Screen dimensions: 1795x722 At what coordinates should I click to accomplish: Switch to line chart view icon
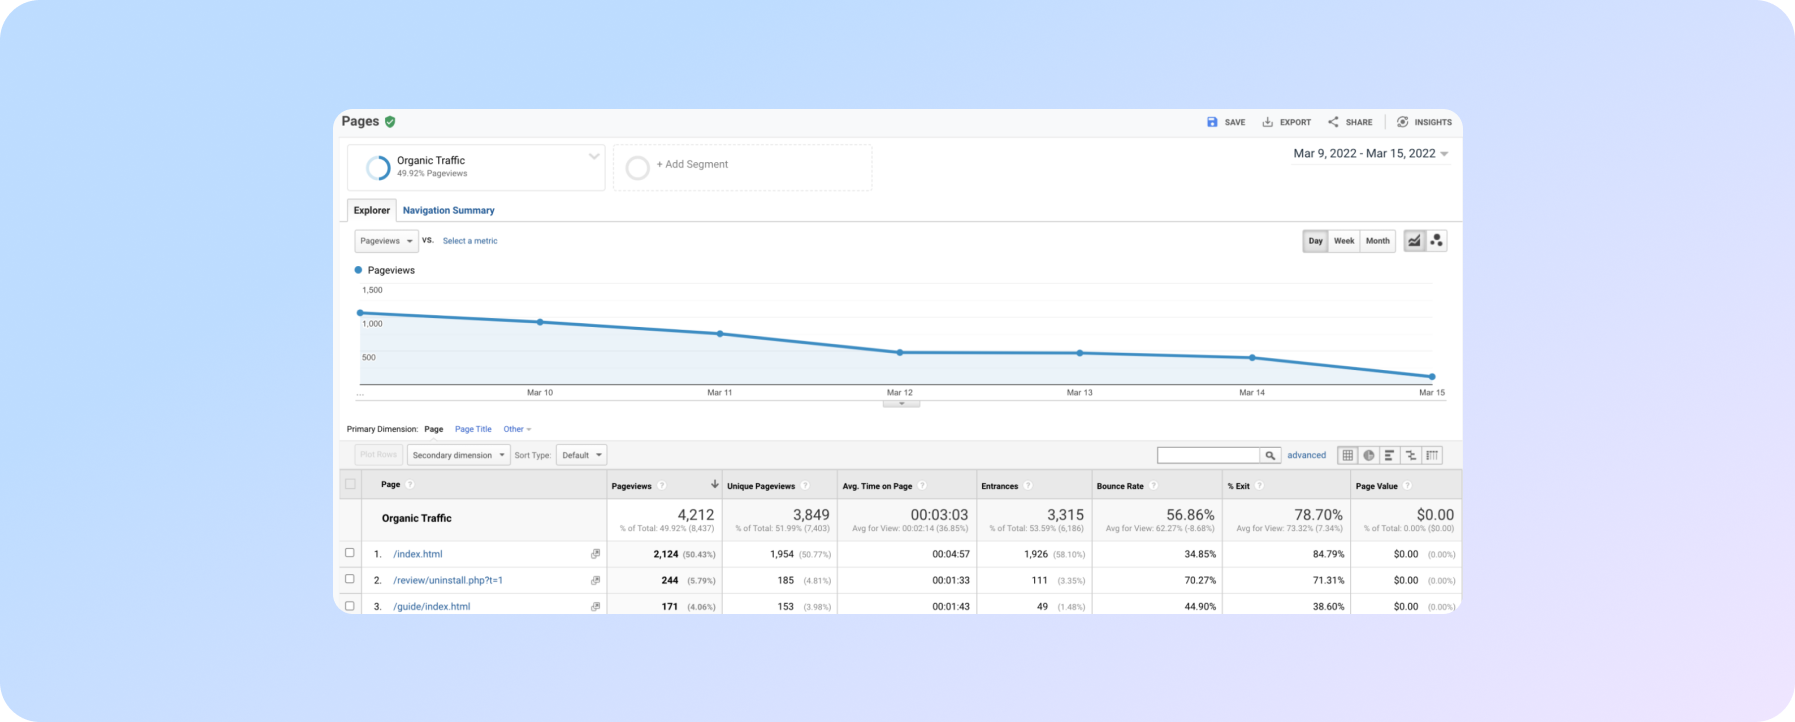[1414, 241]
